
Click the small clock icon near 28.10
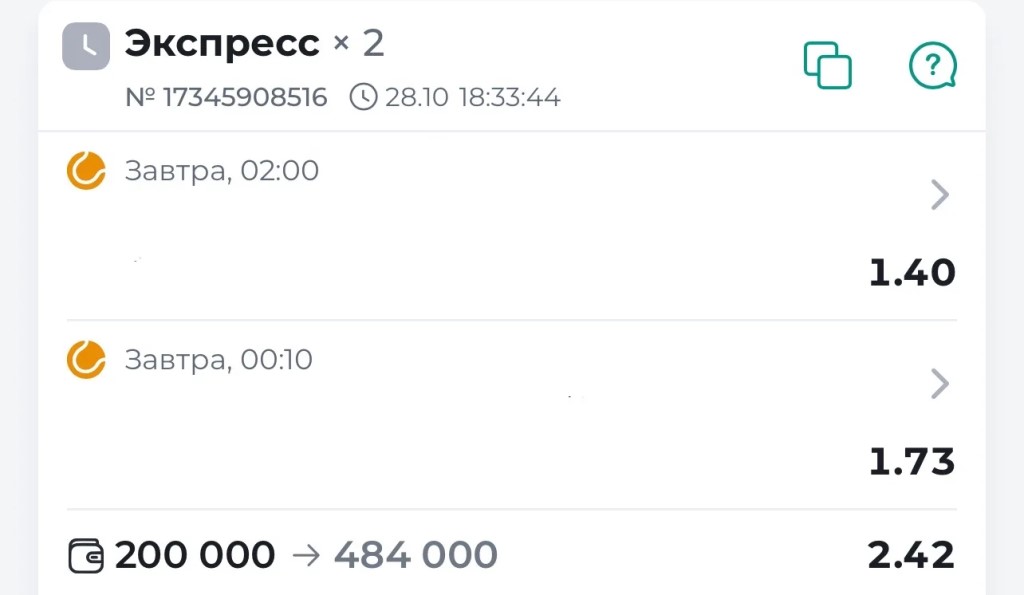pyautogui.click(x=363, y=97)
